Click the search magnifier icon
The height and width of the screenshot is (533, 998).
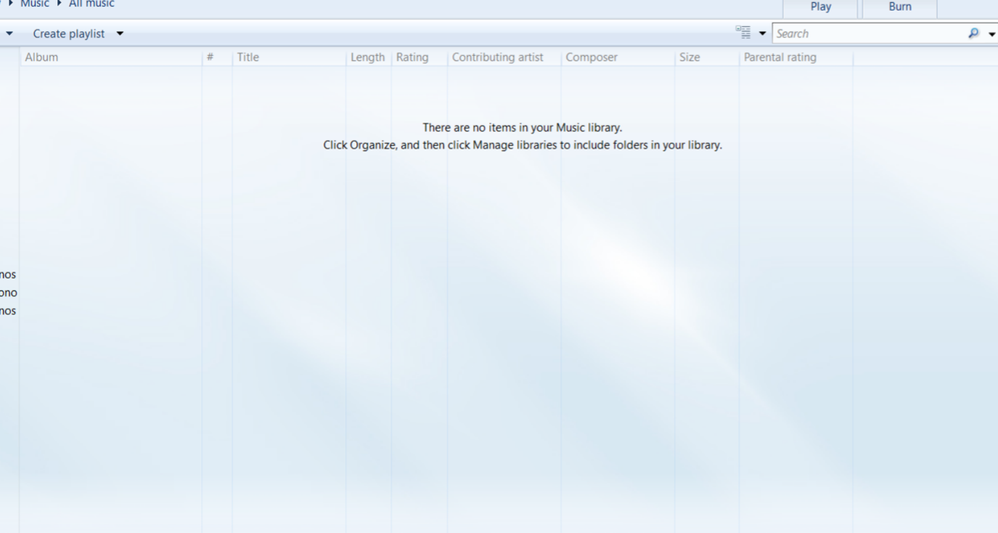pos(973,33)
